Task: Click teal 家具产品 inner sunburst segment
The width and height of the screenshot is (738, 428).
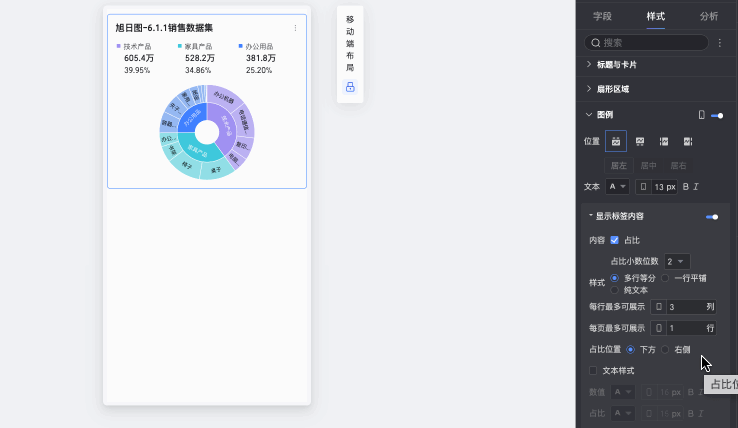Action: pos(198,151)
